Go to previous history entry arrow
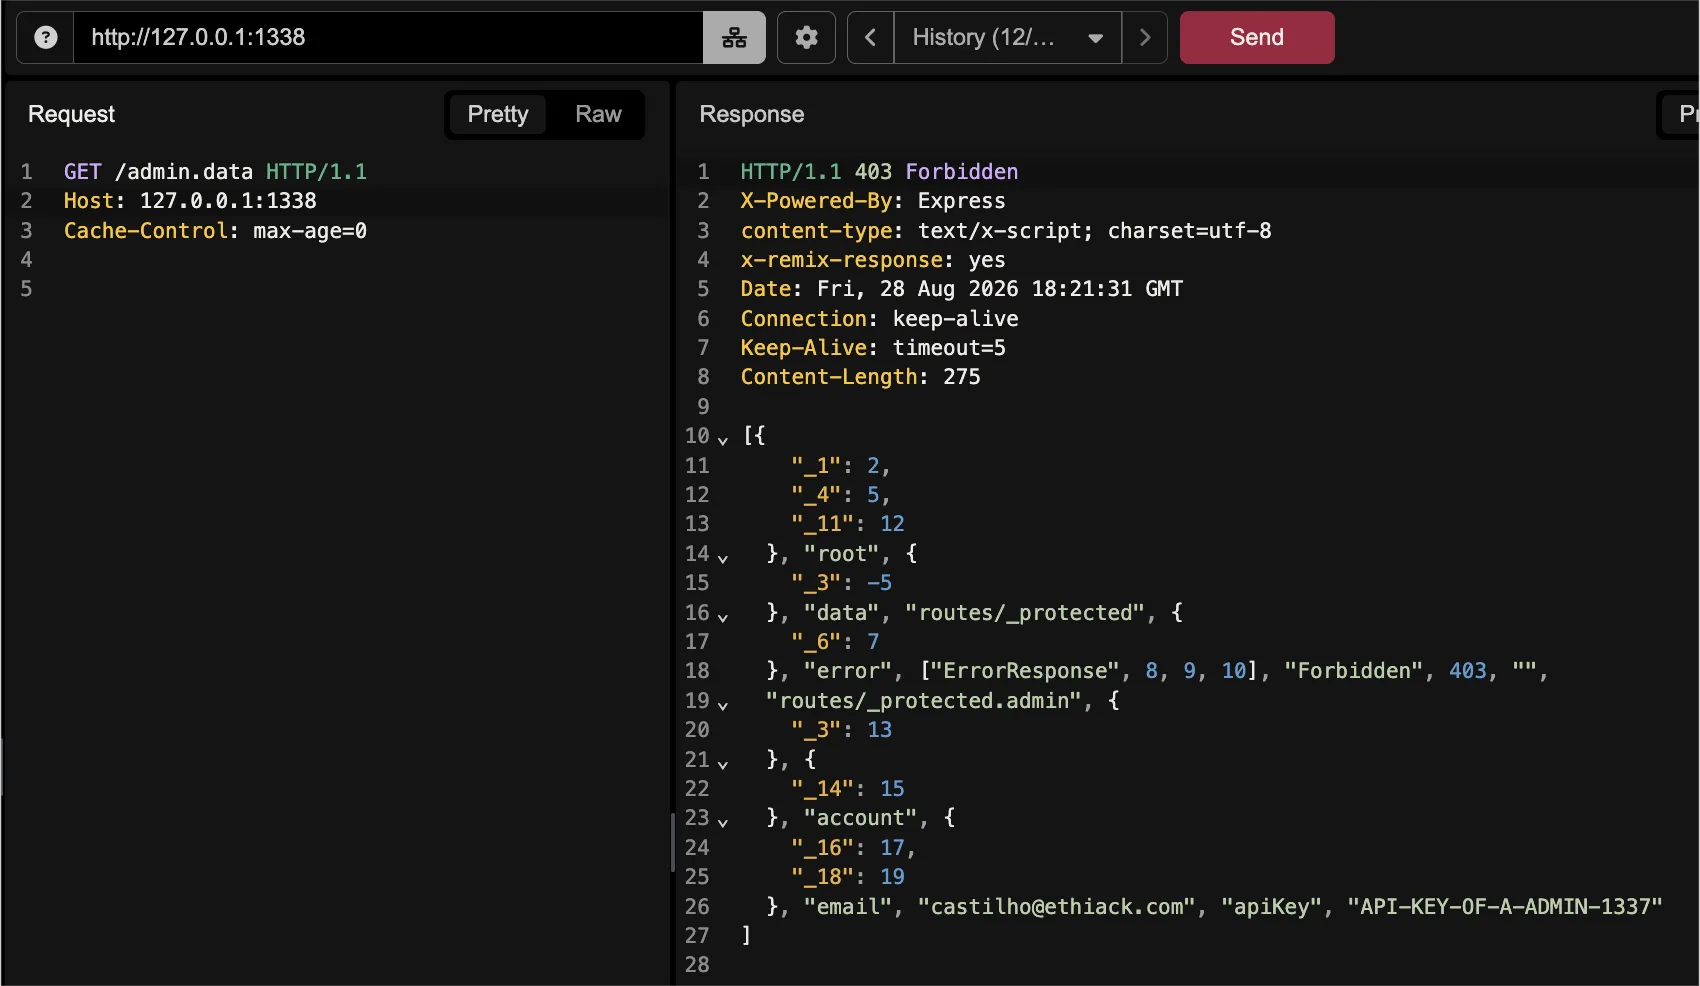The height and width of the screenshot is (986, 1700). click(x=870, y=38)
